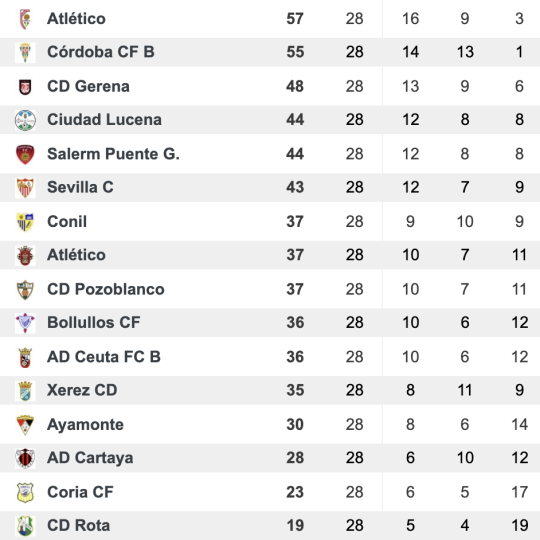Open the Coria CF team name link
The height and width of the screenshot is (540, 540).
tap(80, 492)
